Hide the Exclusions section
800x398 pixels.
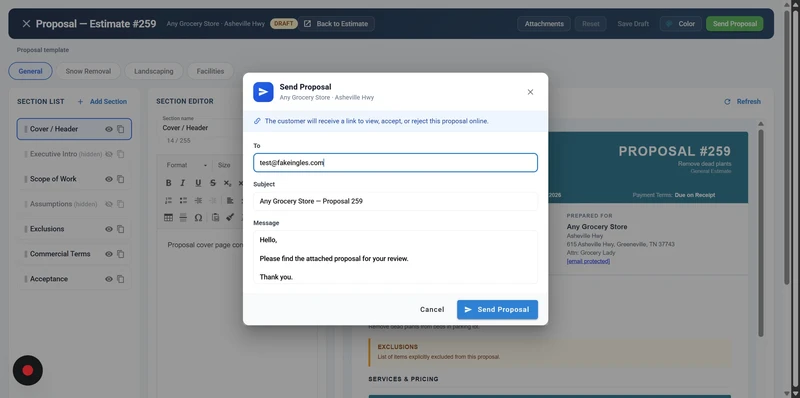[109, 229]
